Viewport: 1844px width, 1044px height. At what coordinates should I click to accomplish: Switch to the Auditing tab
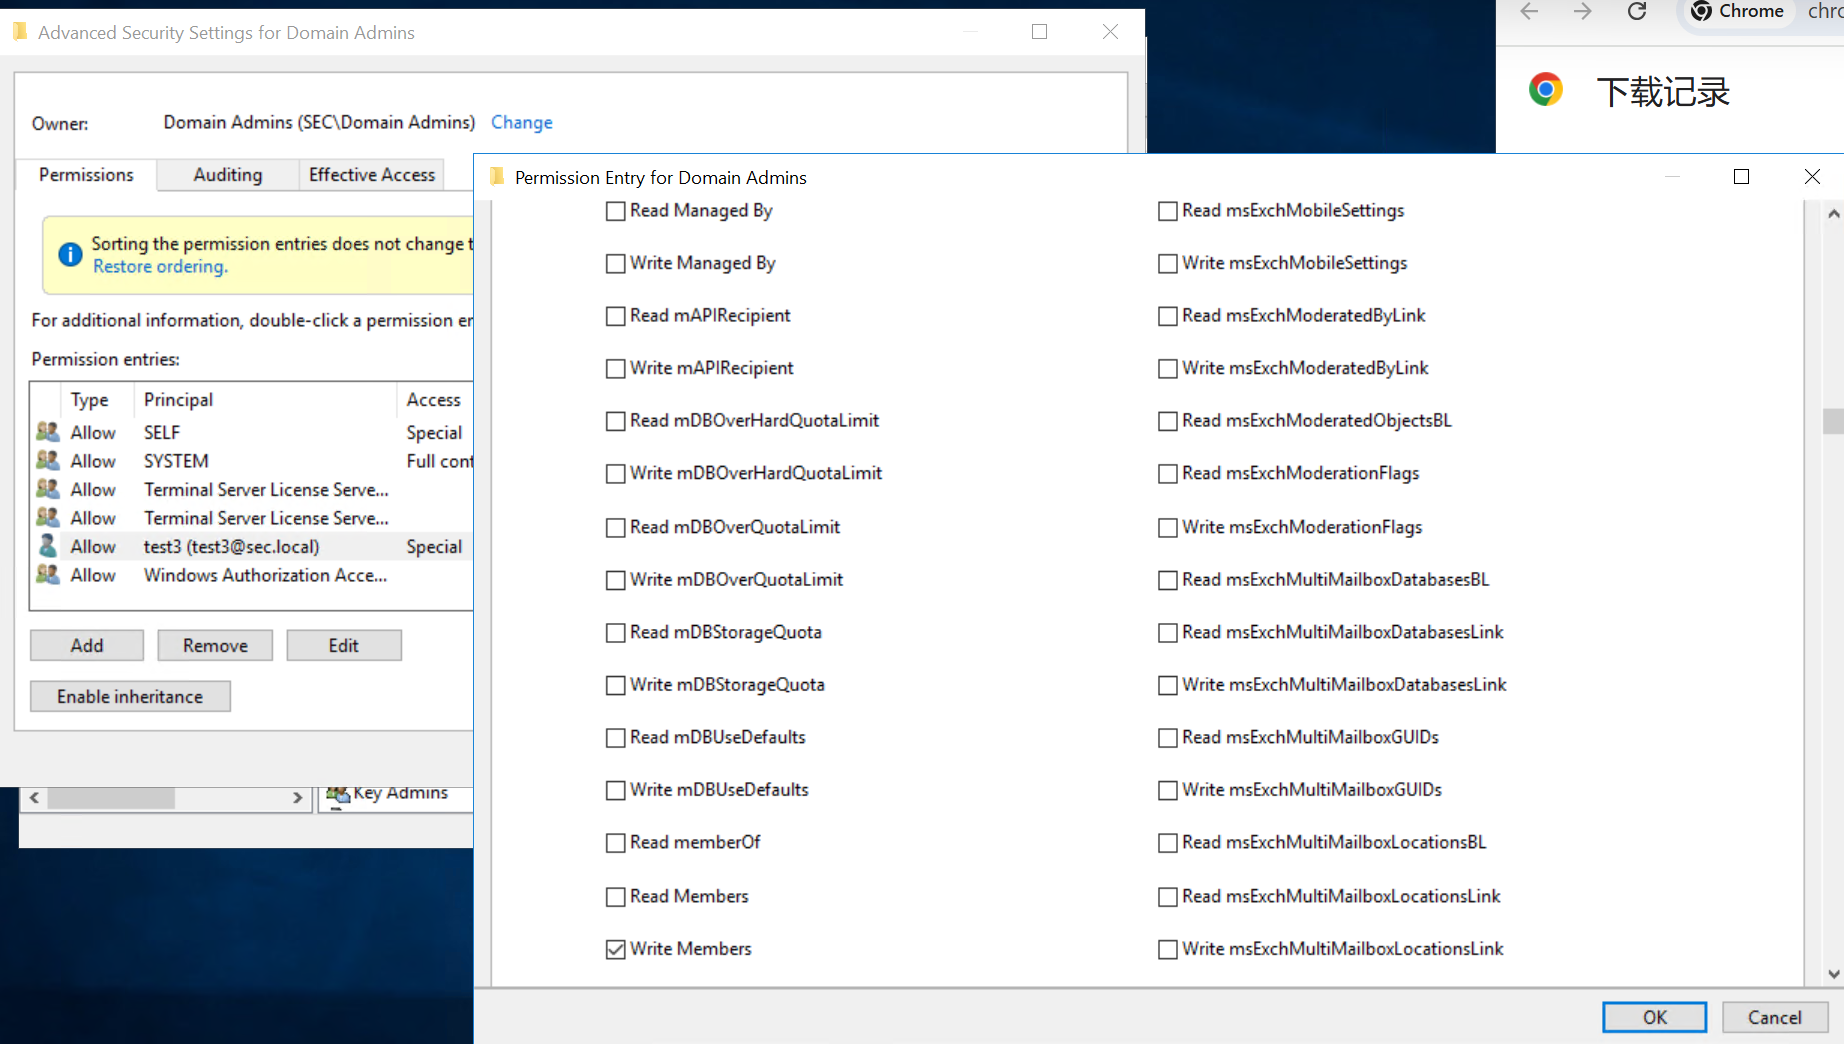pyautogui.click(x=227, y=175)
